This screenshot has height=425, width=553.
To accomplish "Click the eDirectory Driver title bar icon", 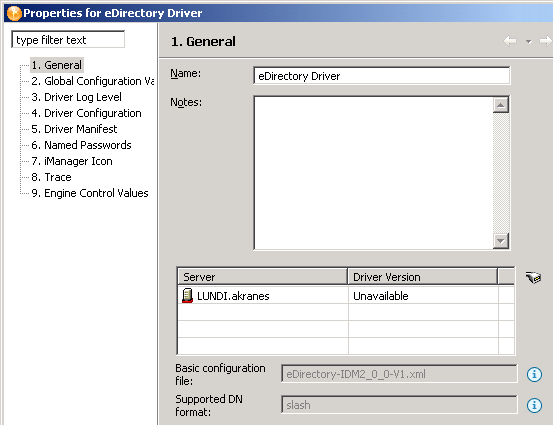I will point(14,13).
